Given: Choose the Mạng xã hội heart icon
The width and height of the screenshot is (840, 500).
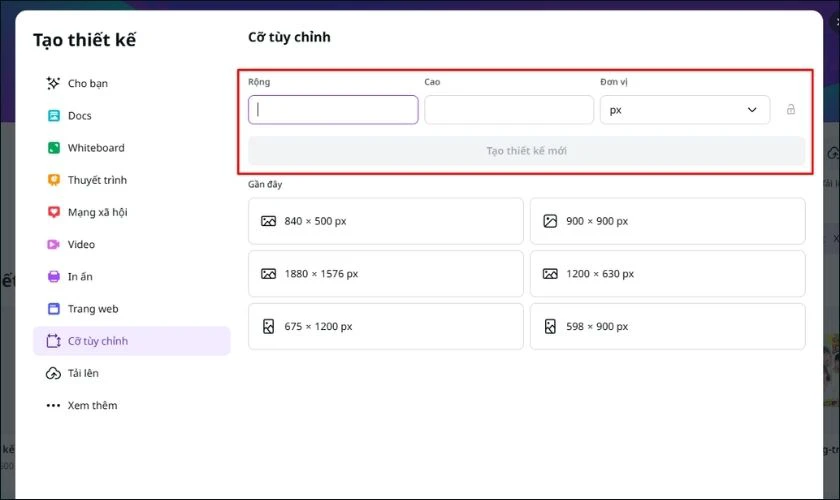Looking at the screenshot, I should click(54, 212).
